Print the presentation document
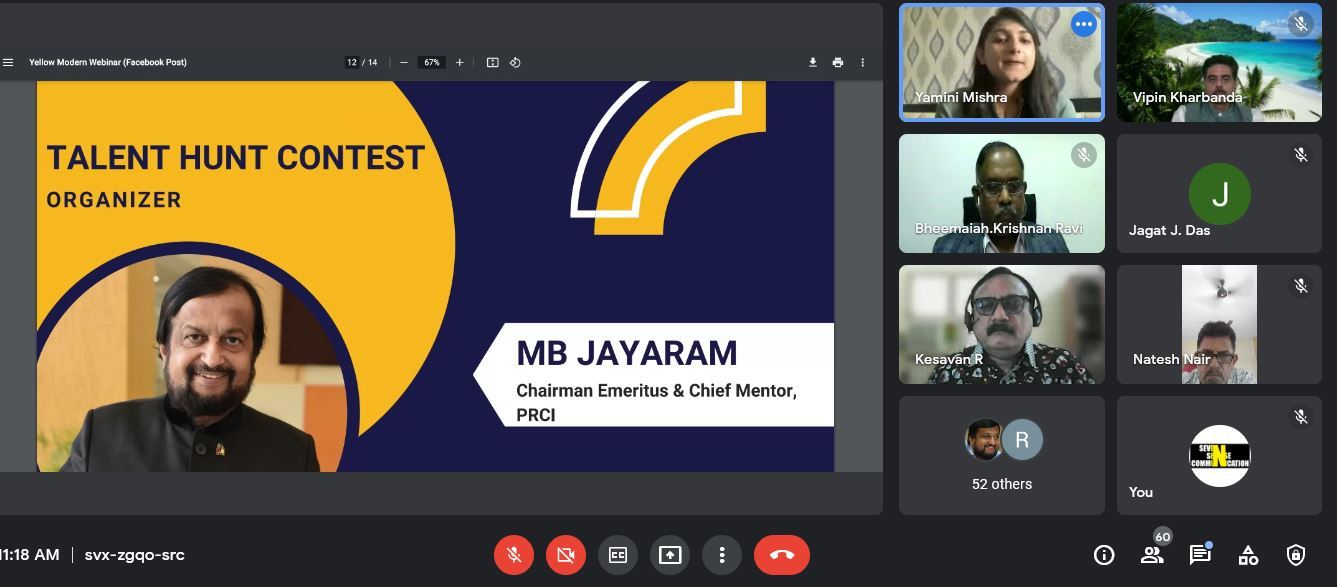 838,62
